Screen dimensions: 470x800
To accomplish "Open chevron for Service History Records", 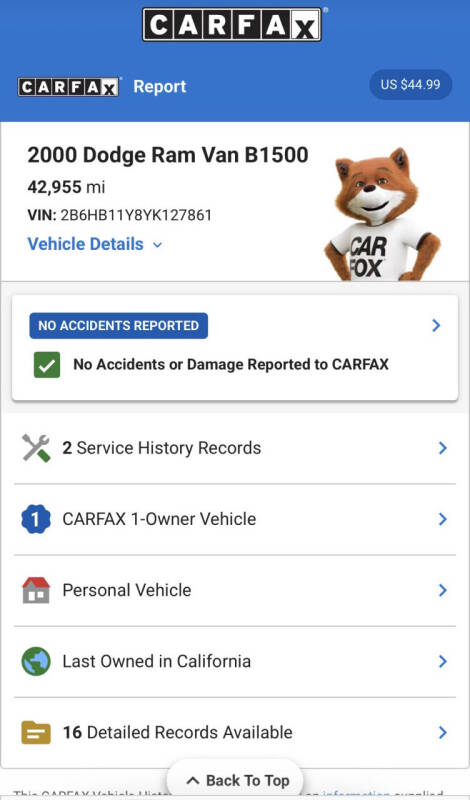I will pyautogui.click(x=442, y=448).
